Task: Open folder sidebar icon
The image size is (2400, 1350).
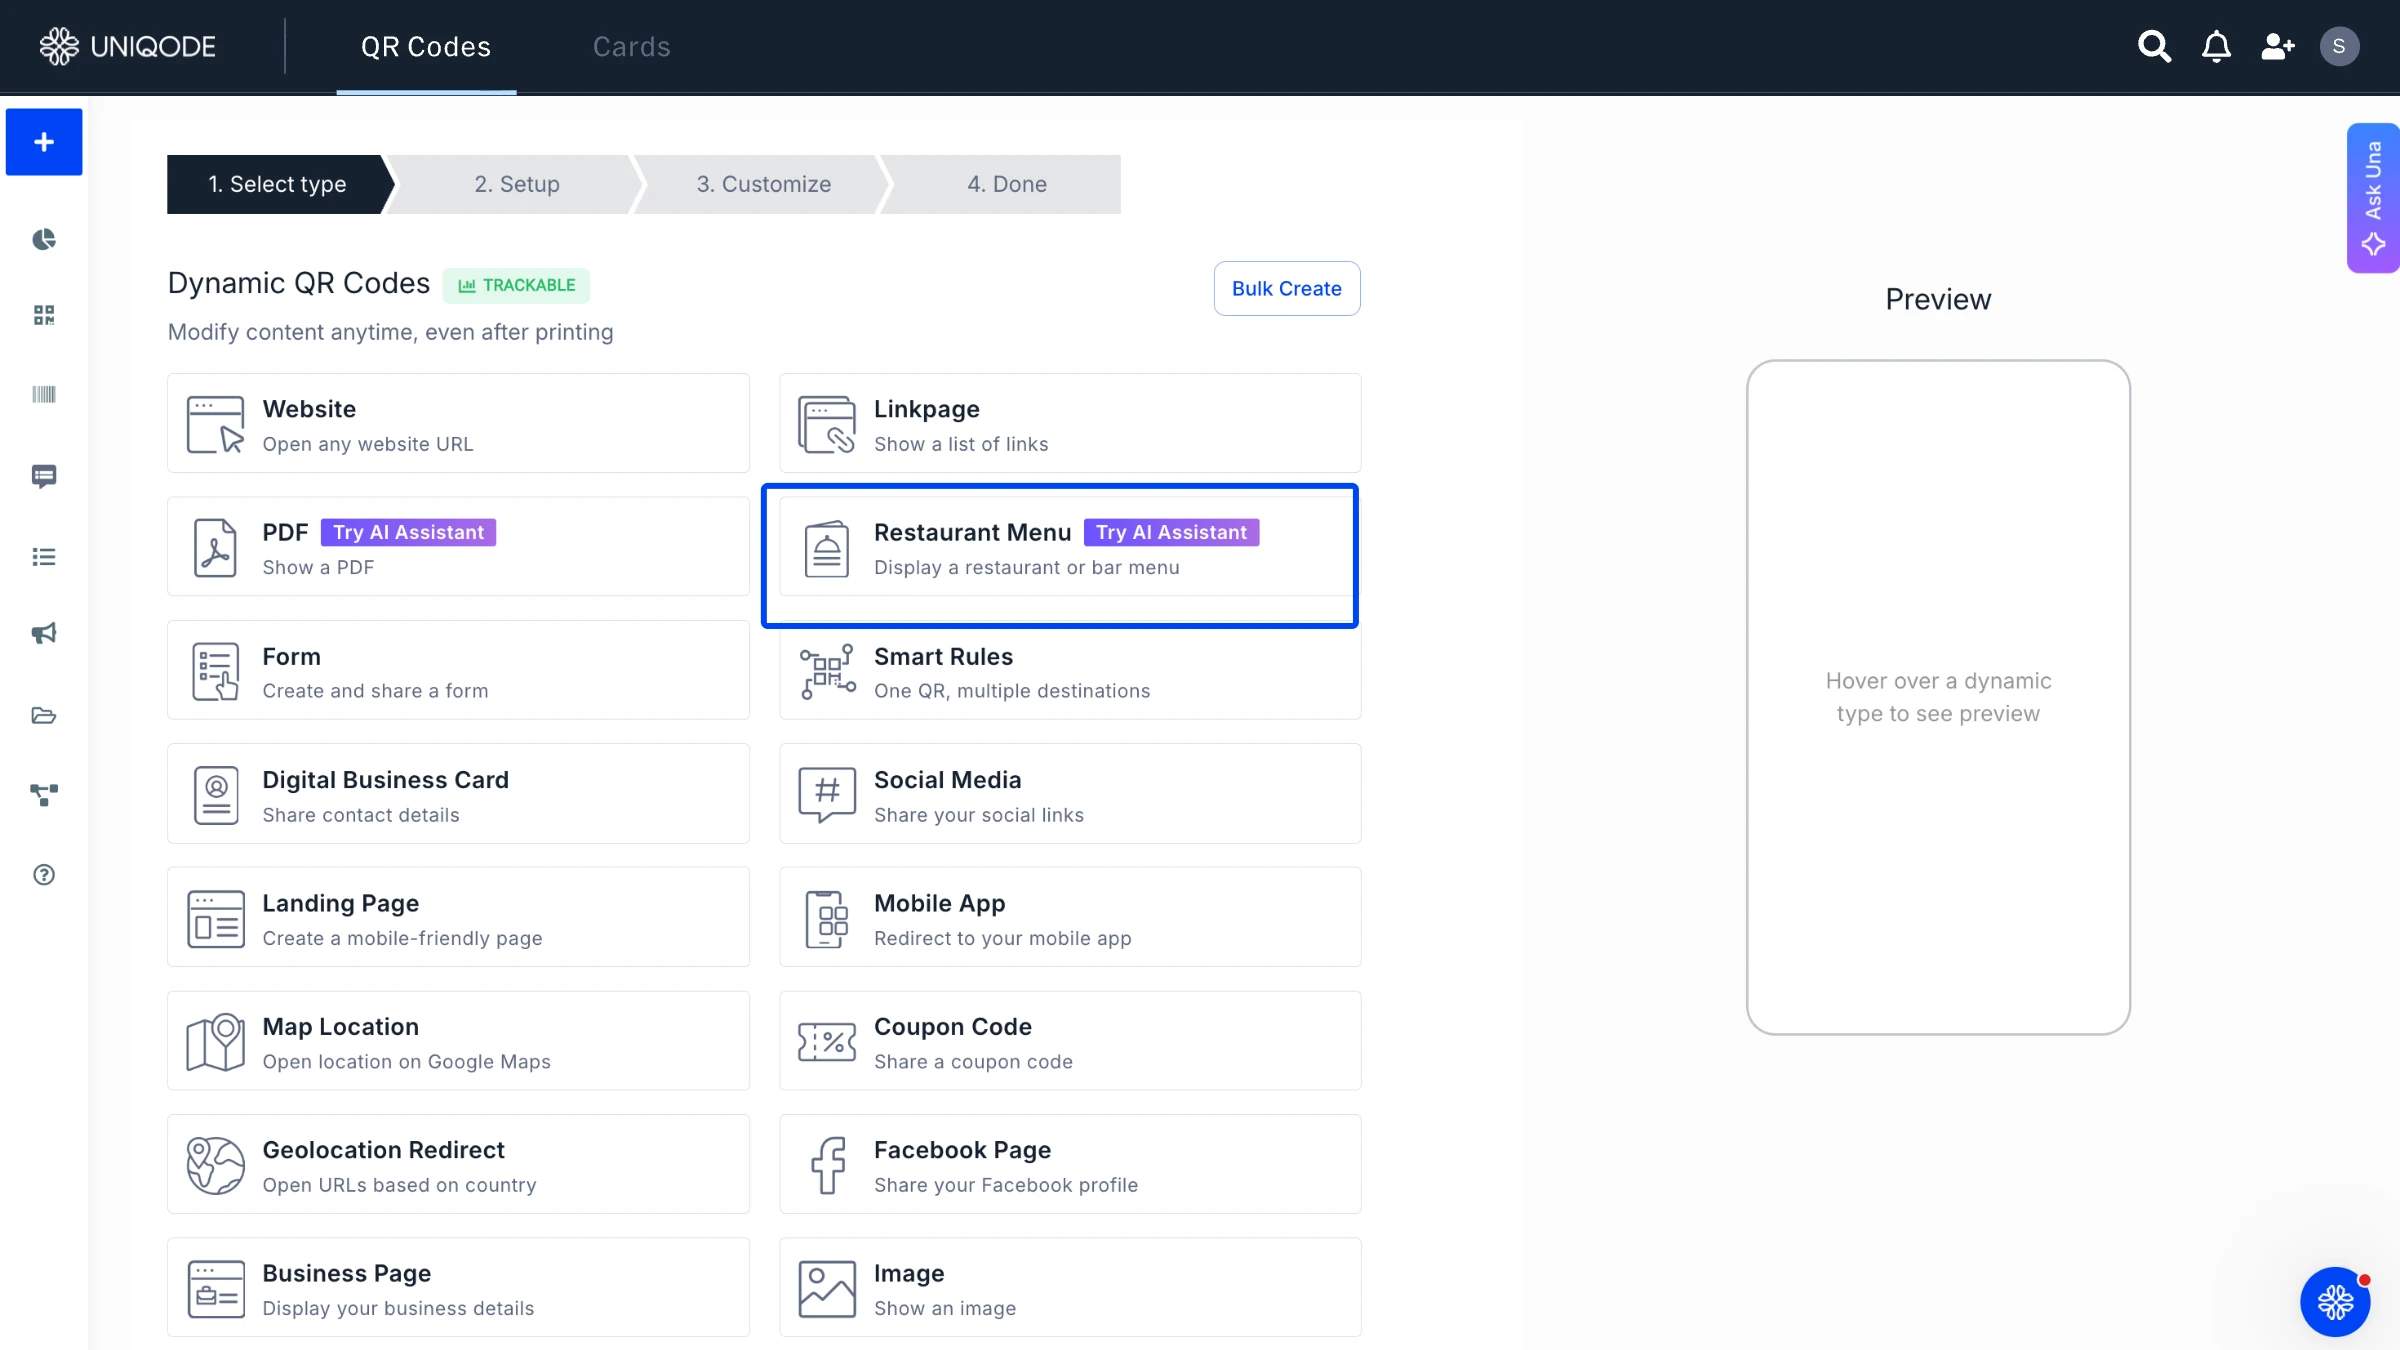Action: [x=44, y=715]
